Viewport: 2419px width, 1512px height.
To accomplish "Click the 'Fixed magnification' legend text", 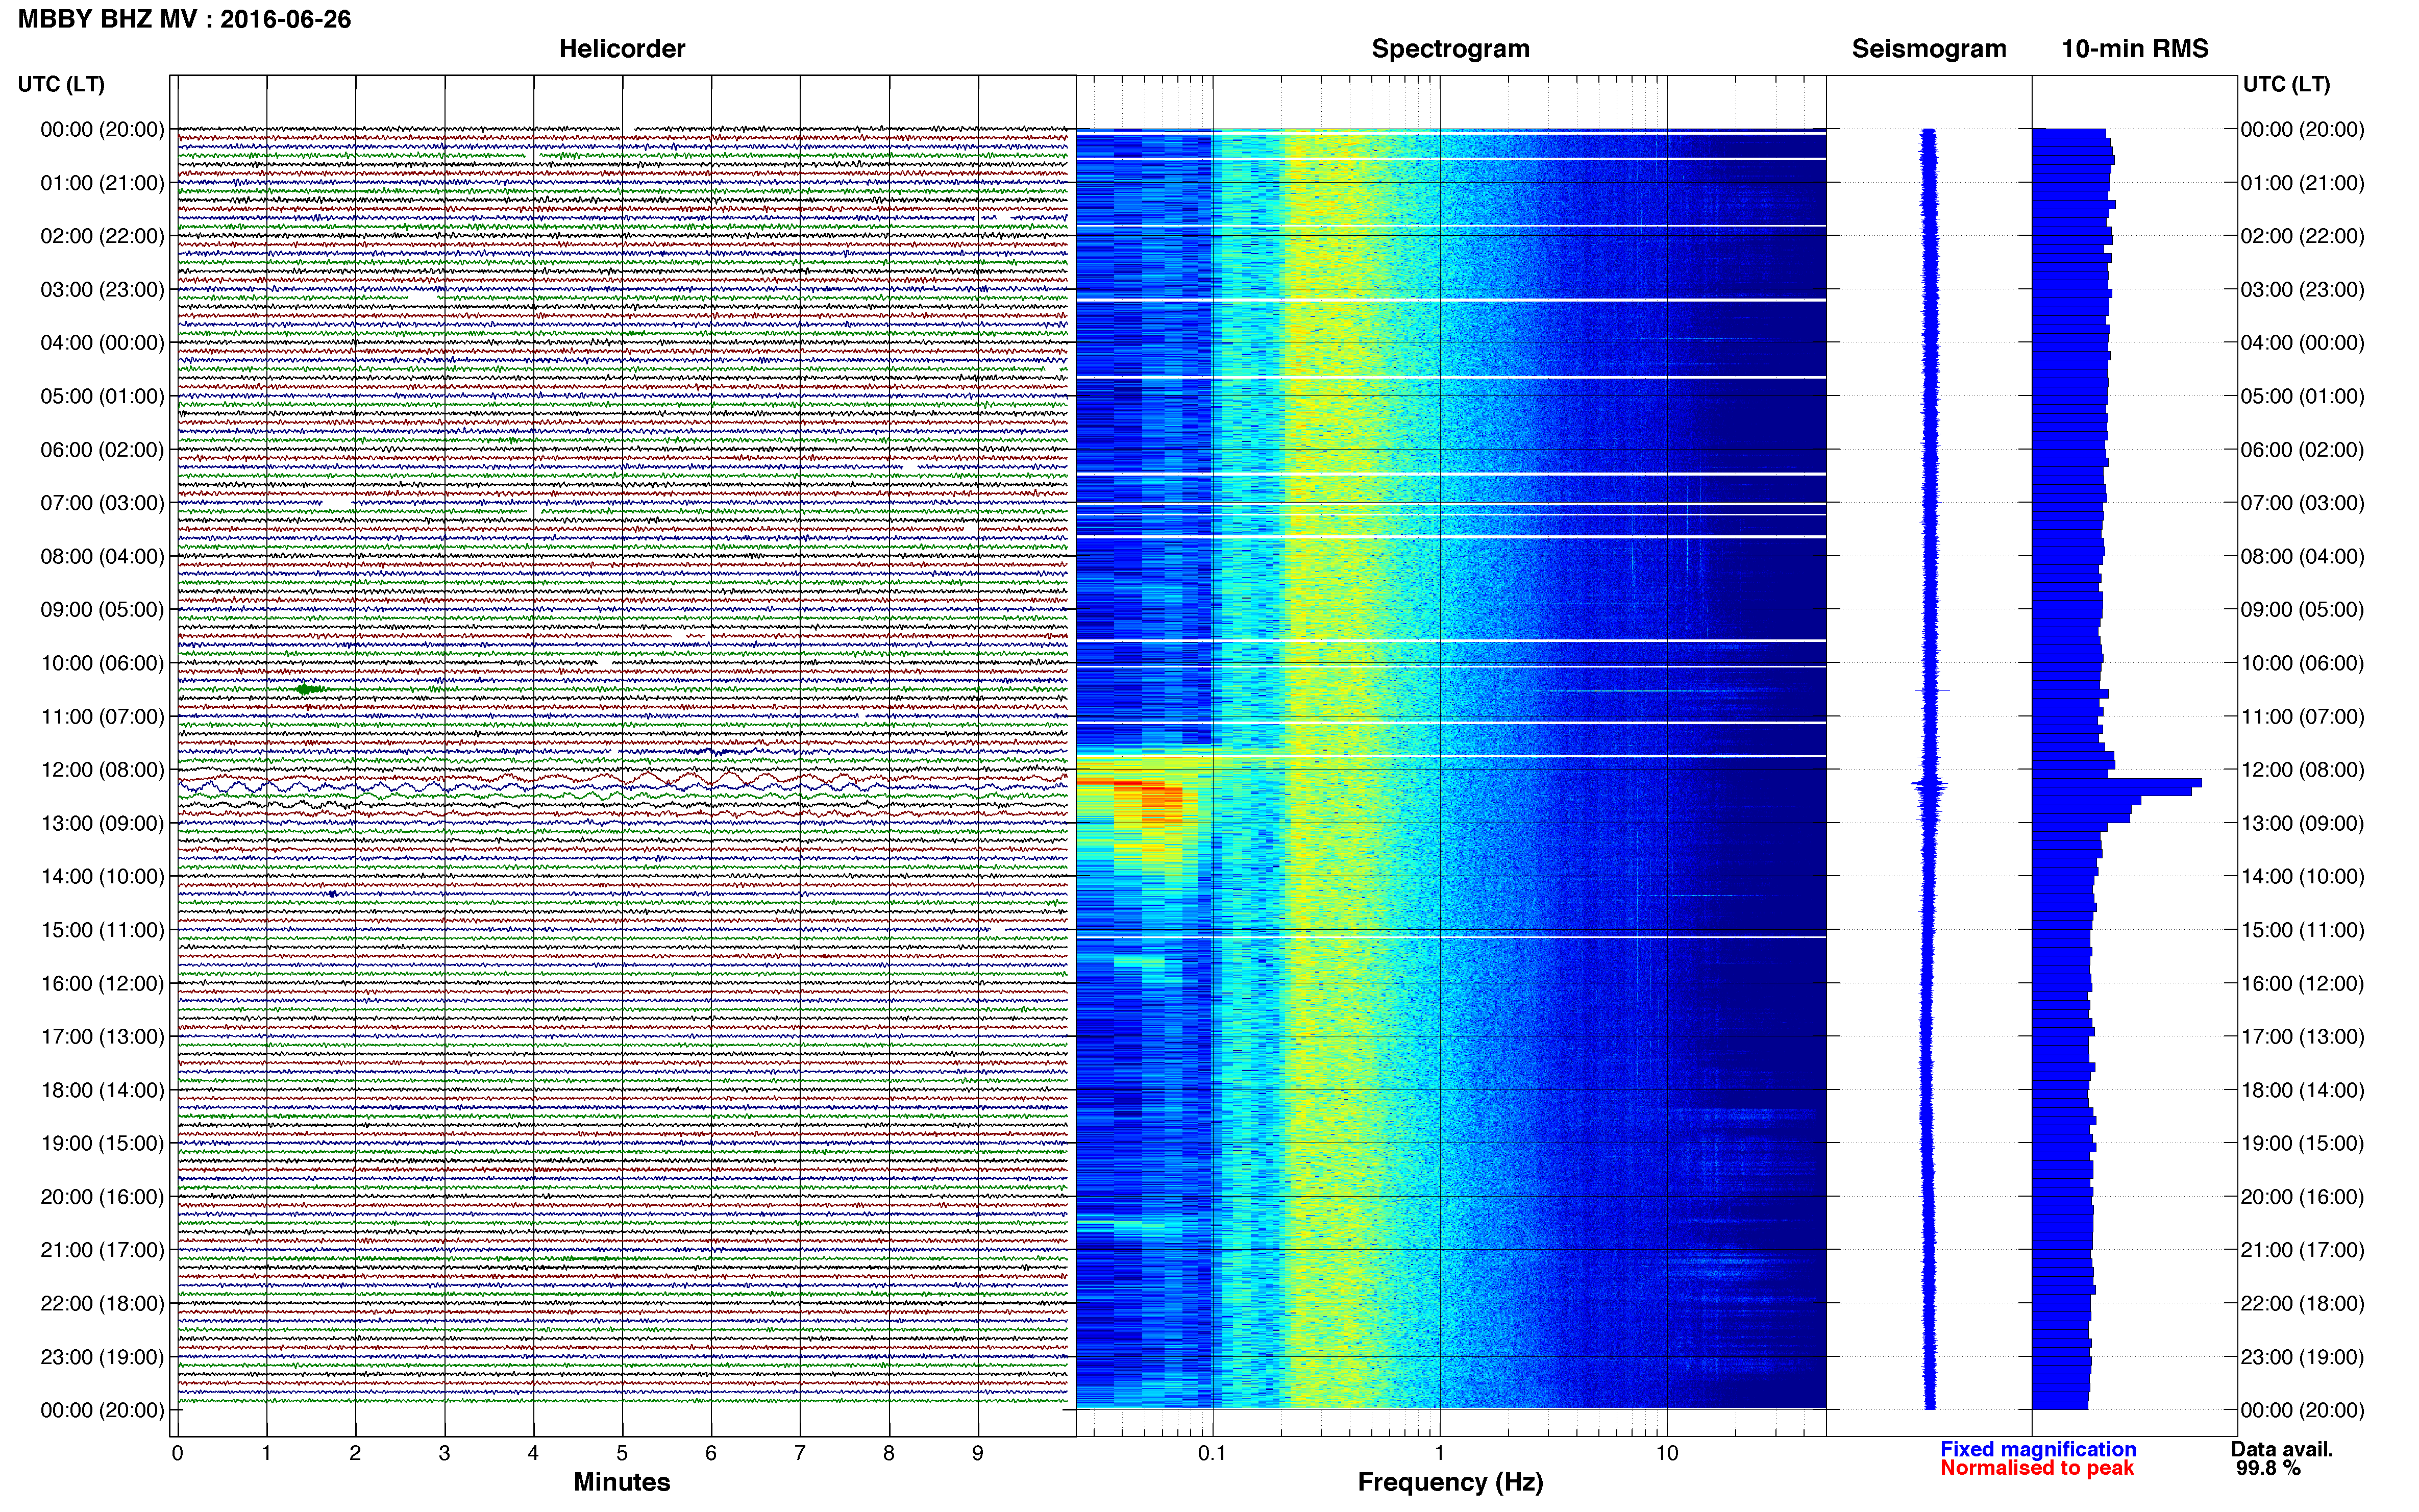I will (2038, 1449).
